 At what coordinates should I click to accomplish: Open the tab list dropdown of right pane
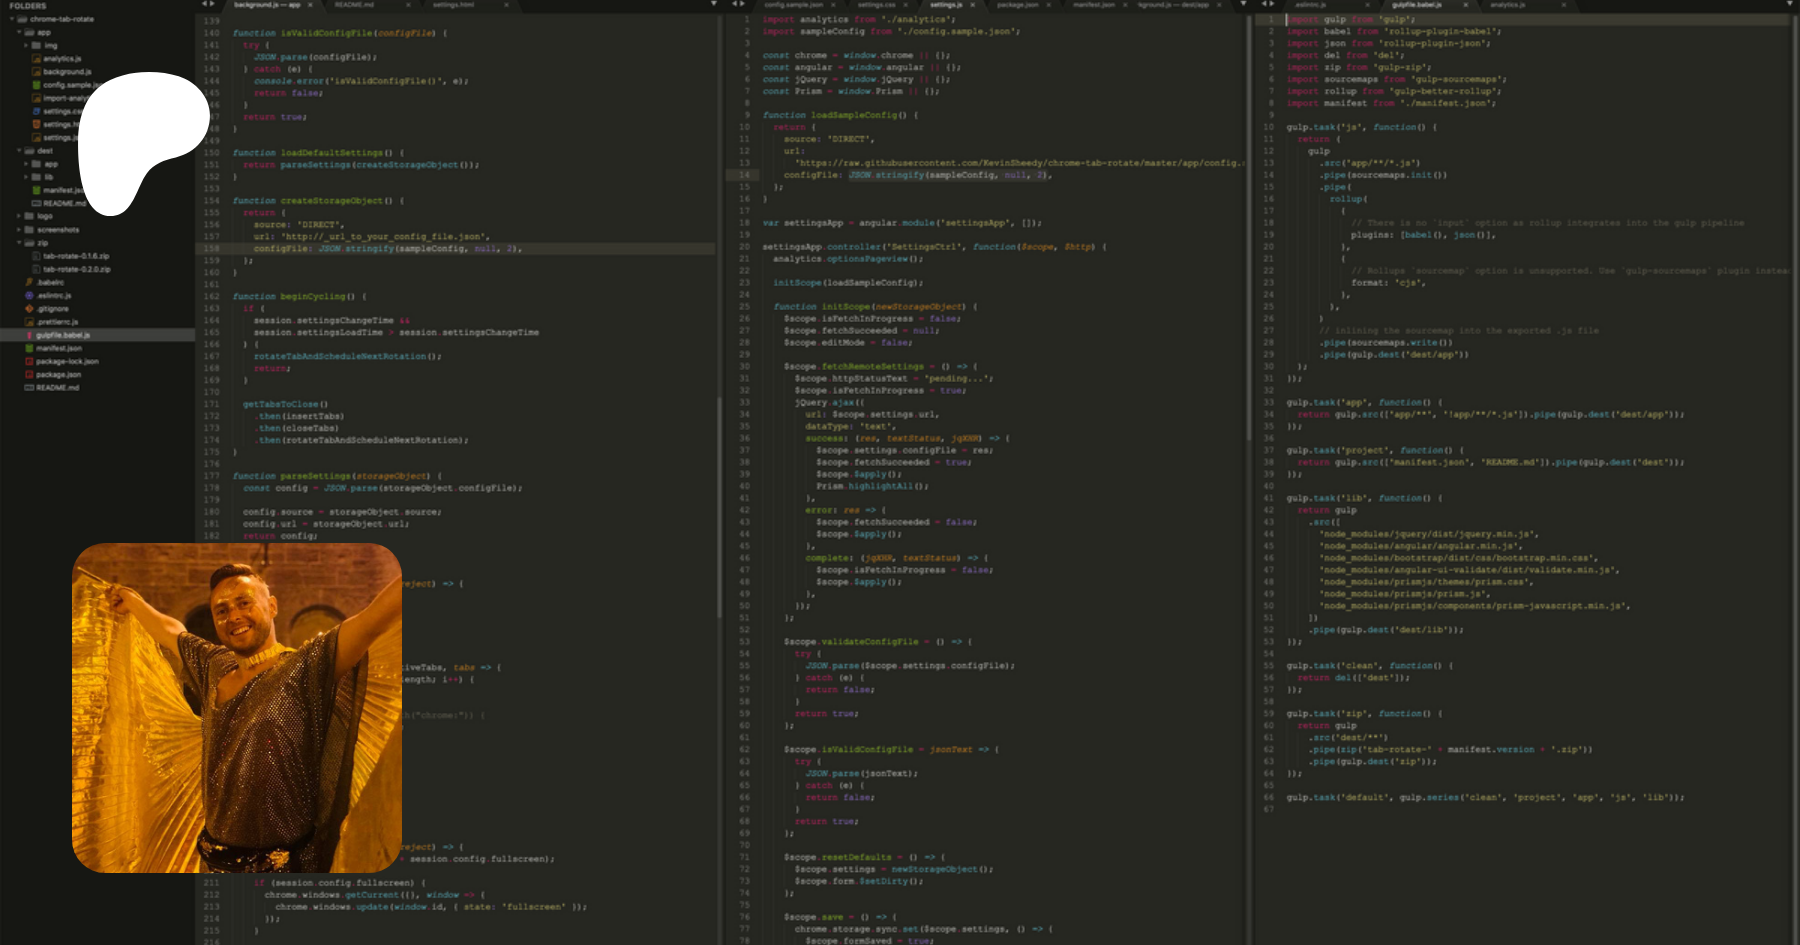point(1791,5)
